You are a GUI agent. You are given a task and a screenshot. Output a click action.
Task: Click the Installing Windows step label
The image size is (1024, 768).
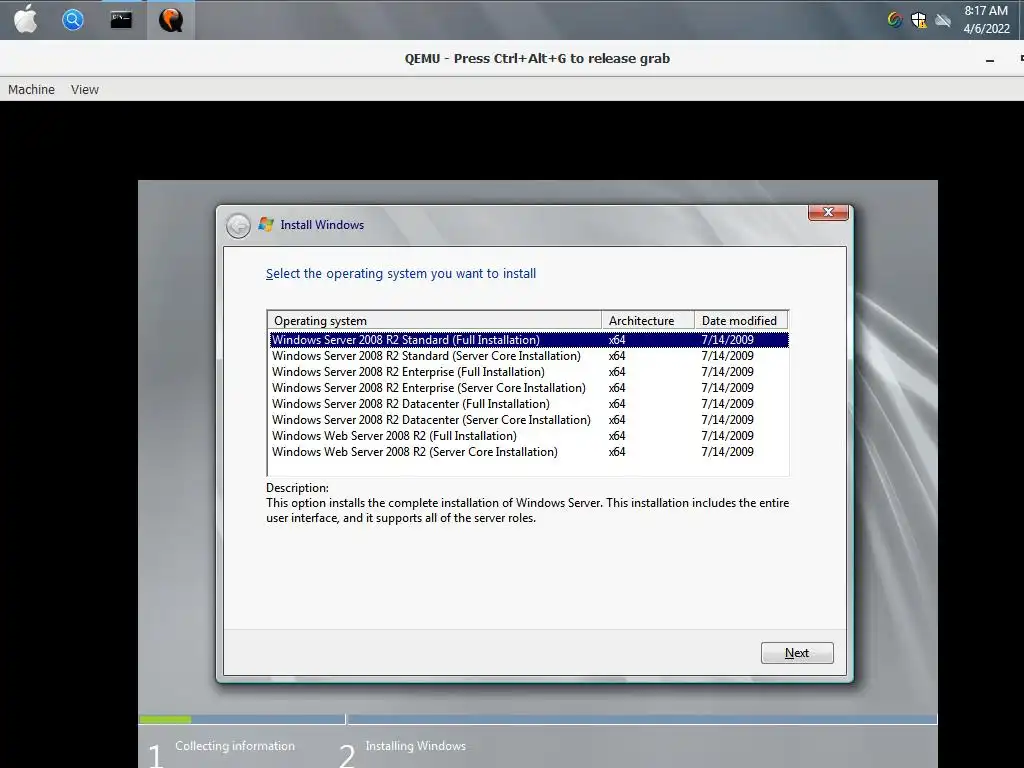[x=415, y=746]
